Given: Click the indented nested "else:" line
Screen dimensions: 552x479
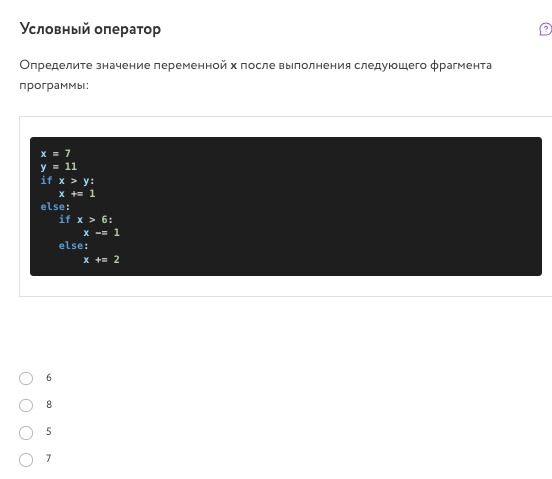Looking at the screenshot, I should click(74, 246).
